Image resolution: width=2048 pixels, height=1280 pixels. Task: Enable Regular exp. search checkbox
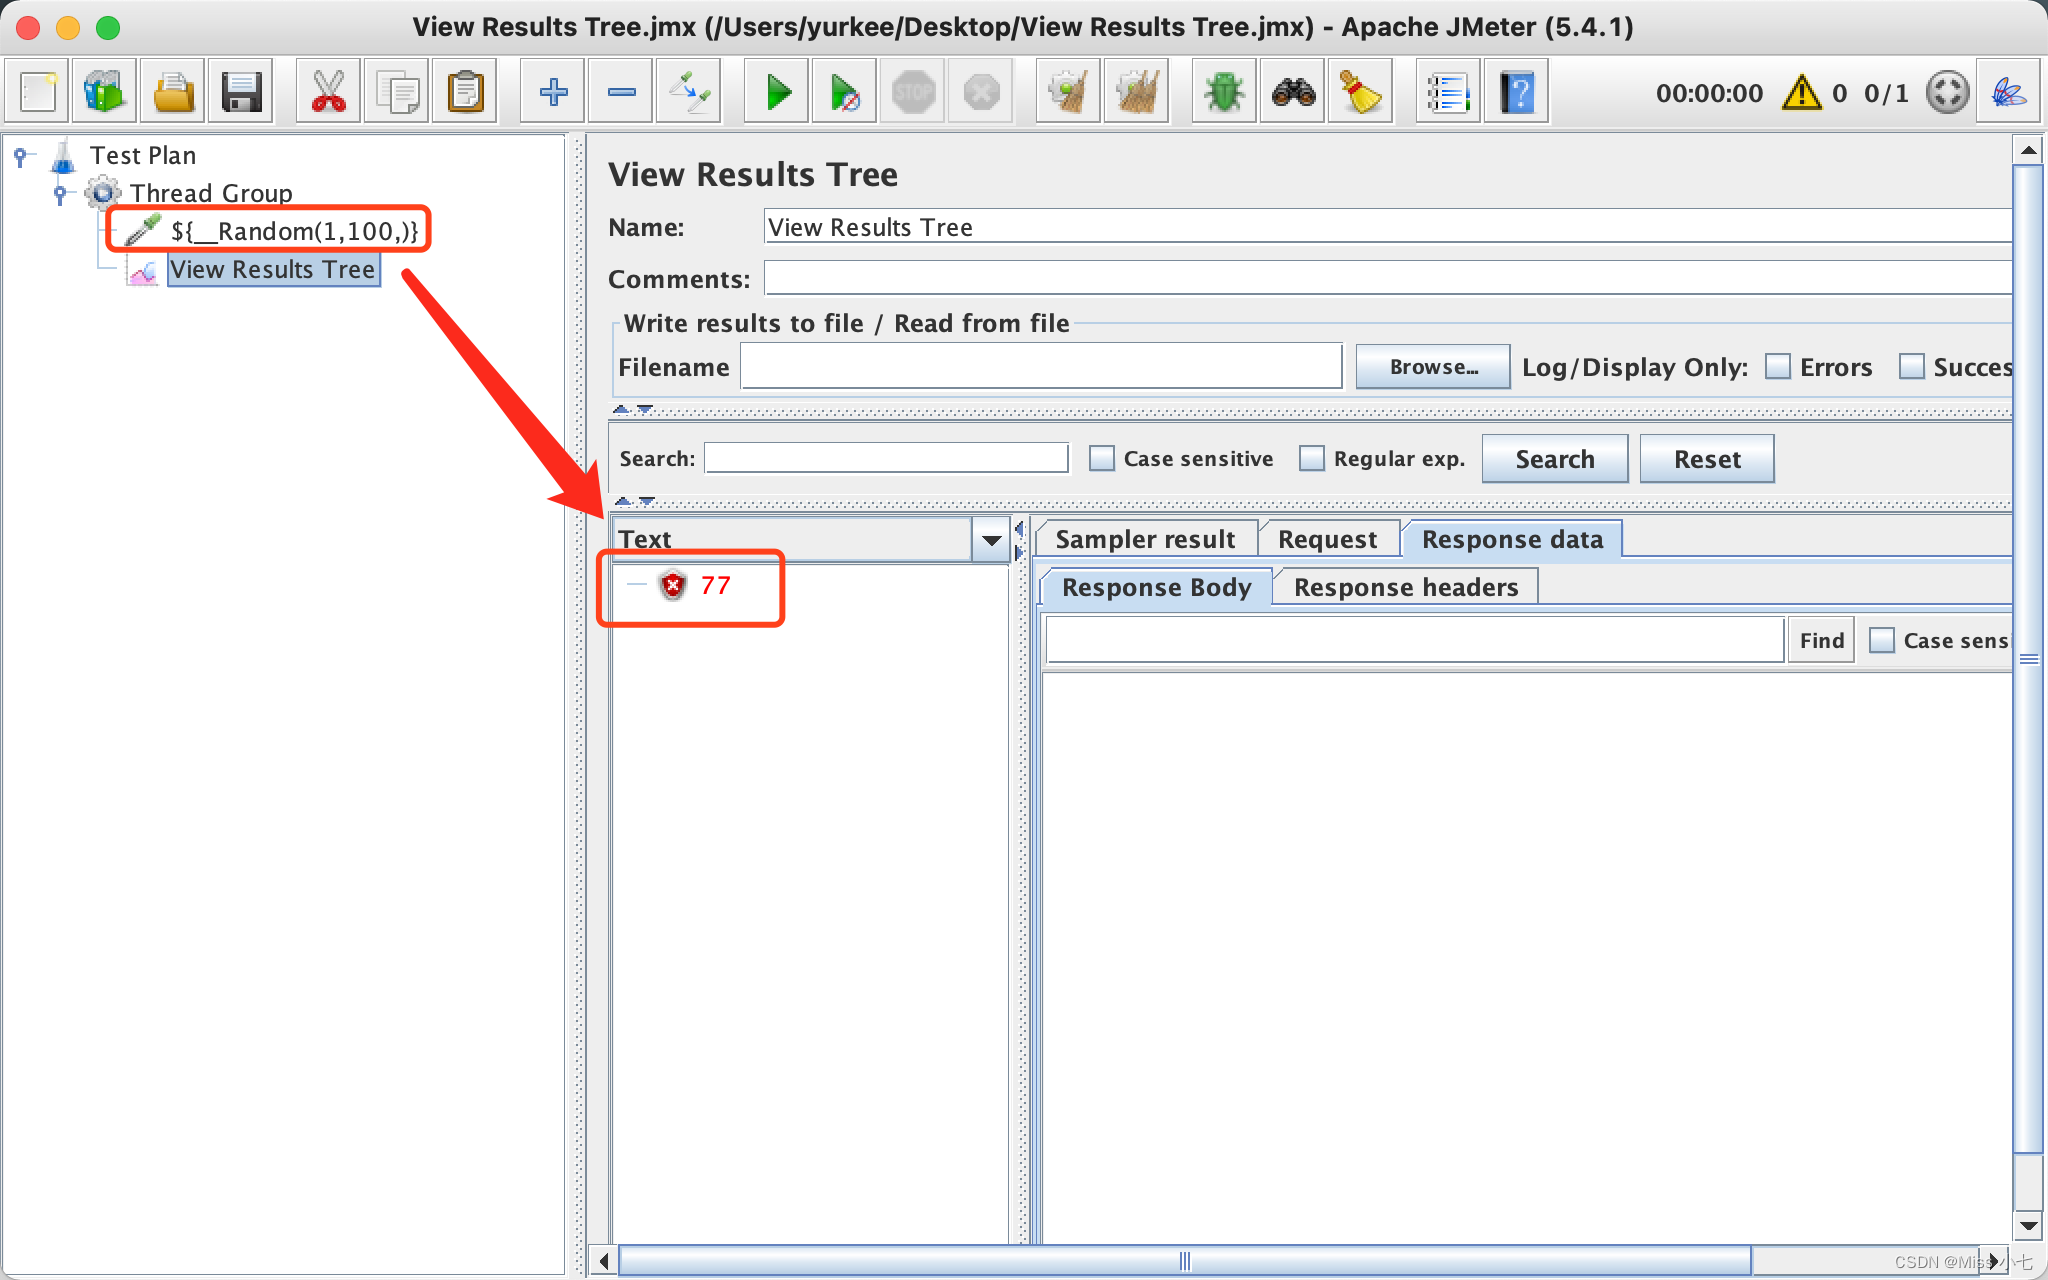tap(1311, 458)
